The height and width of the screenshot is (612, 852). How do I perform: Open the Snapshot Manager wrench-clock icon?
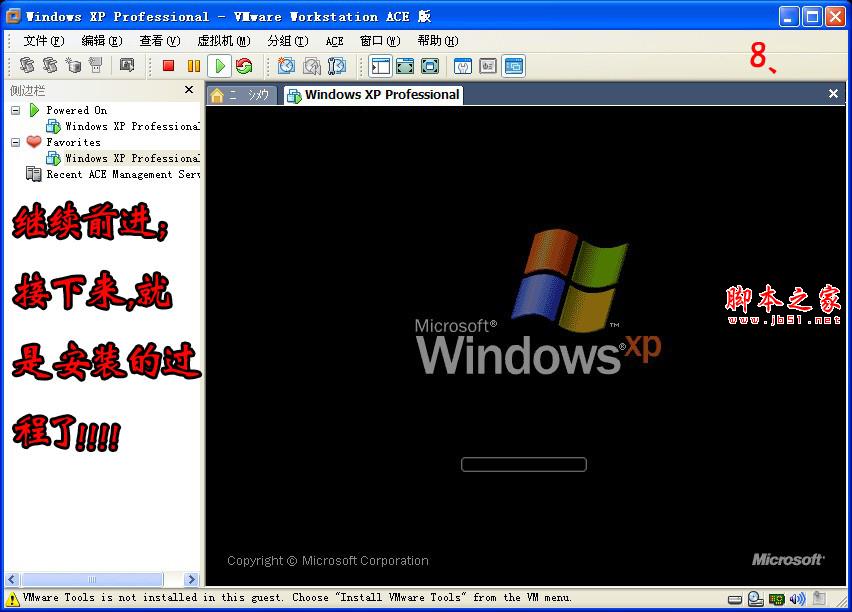coord(336,66)
